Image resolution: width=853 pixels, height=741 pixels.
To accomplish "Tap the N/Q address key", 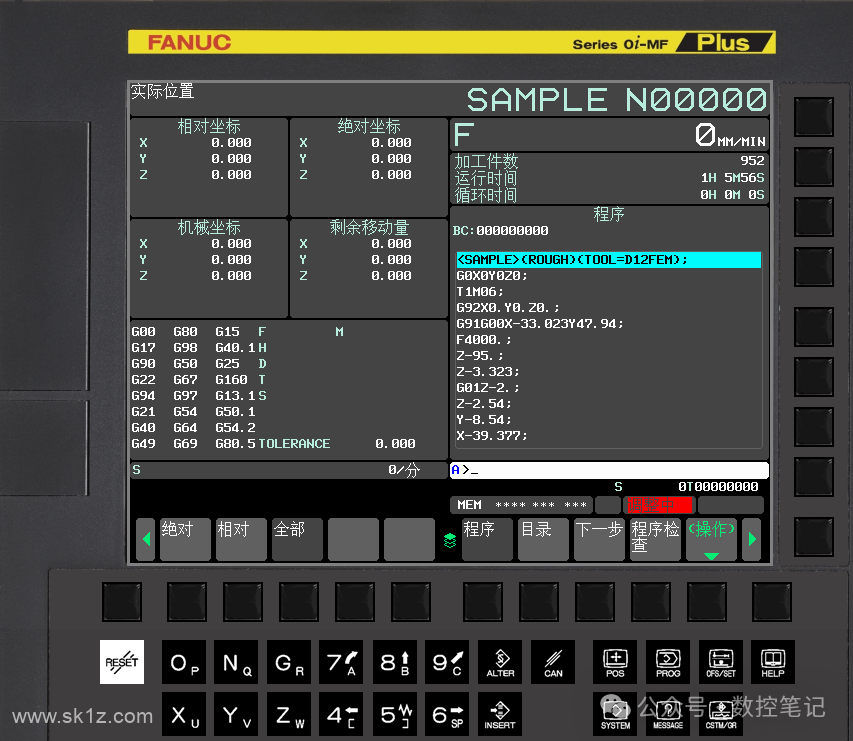I will 236,662.
